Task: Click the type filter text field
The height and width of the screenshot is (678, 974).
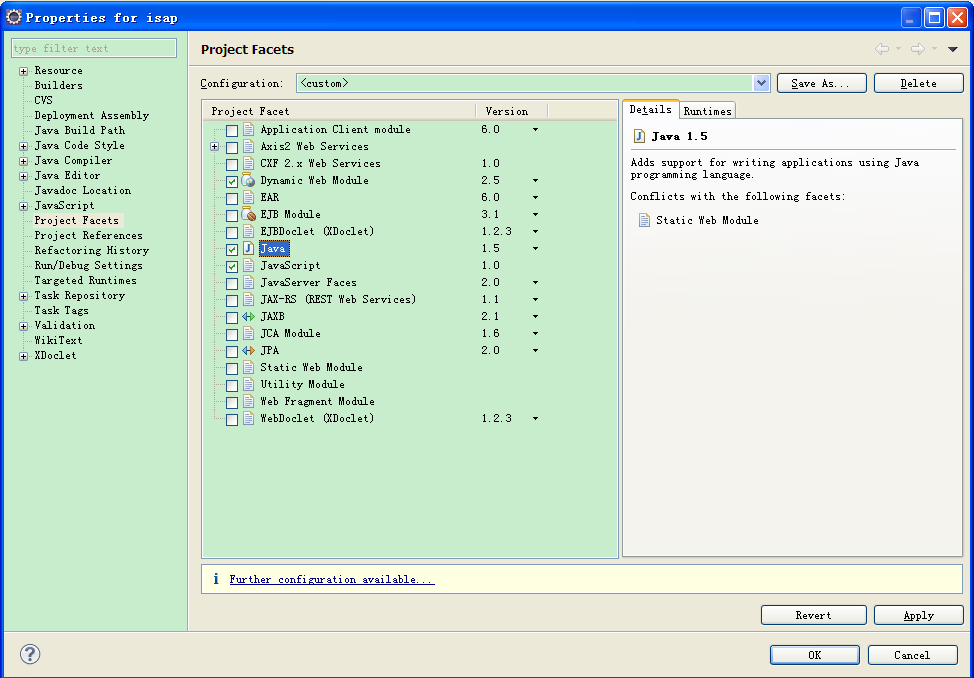Action: (94, 48)
